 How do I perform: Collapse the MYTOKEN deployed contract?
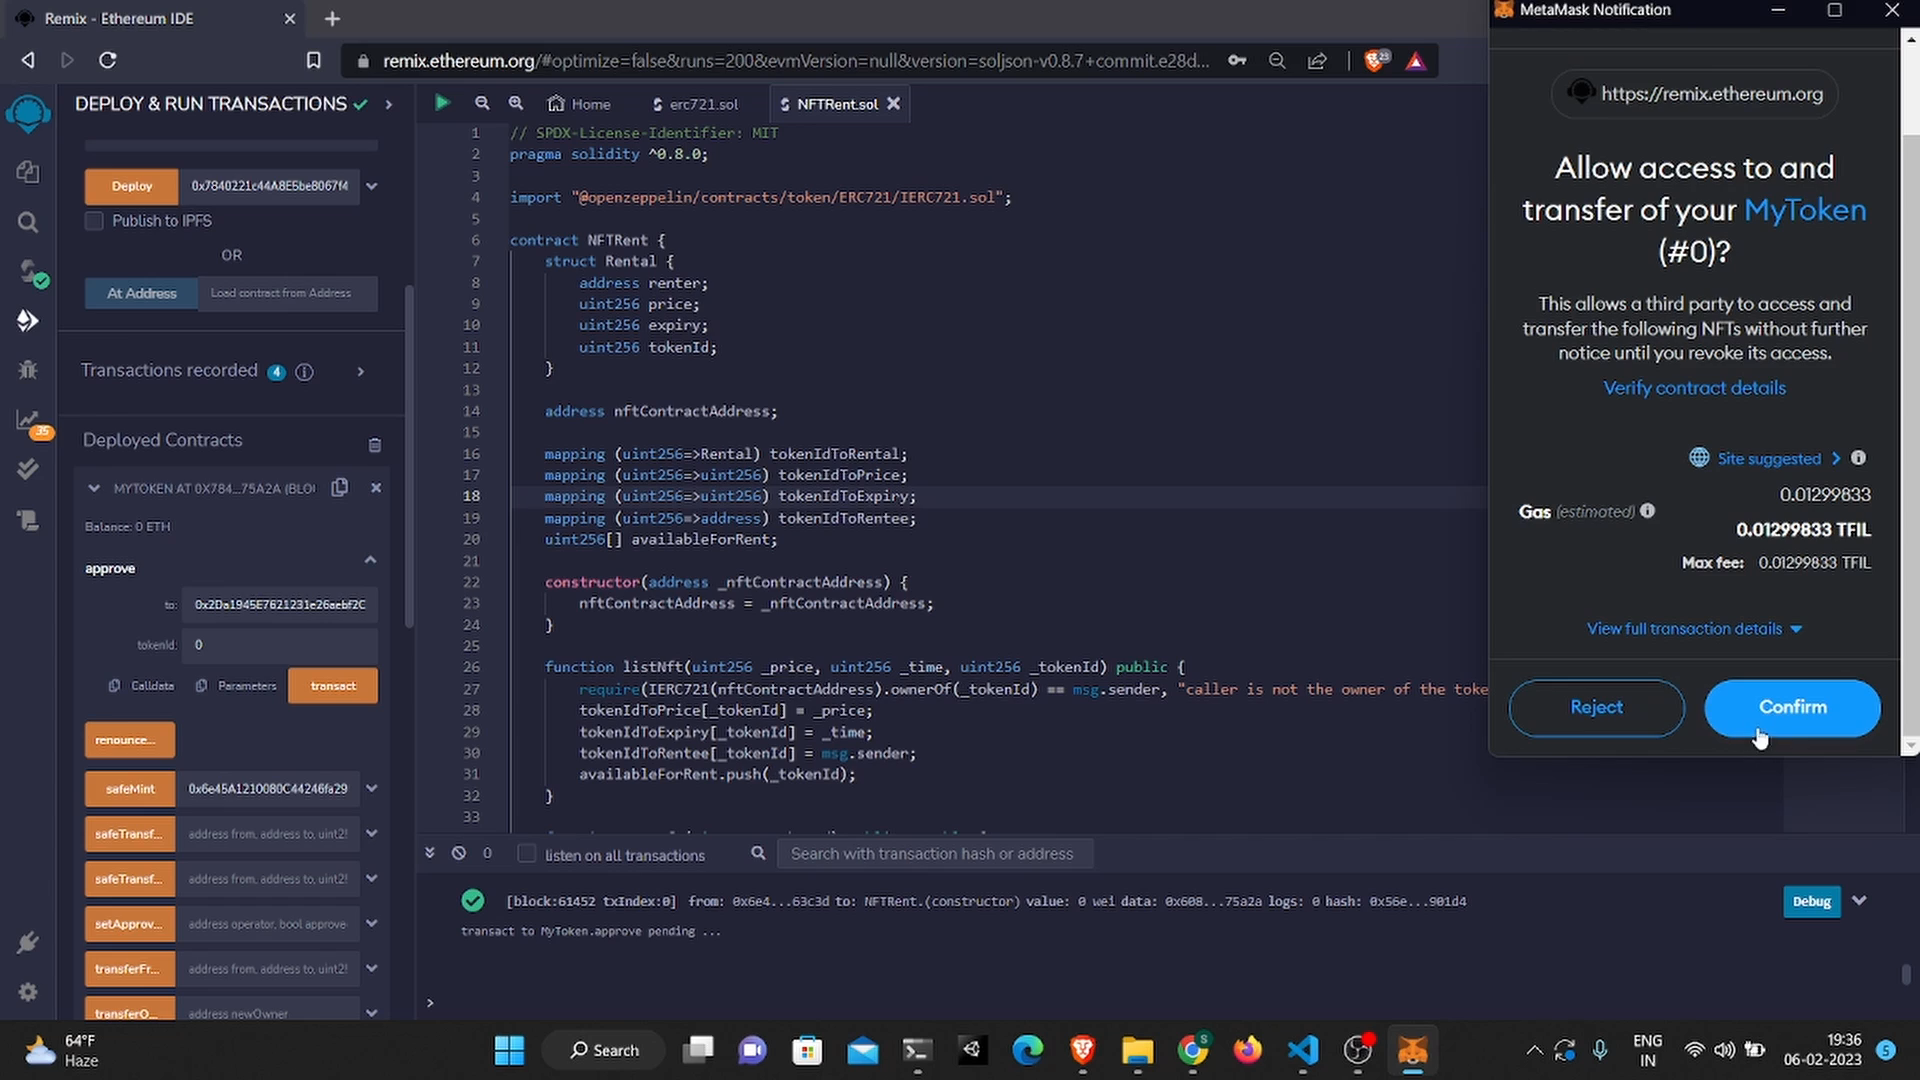tap(94, 488)
